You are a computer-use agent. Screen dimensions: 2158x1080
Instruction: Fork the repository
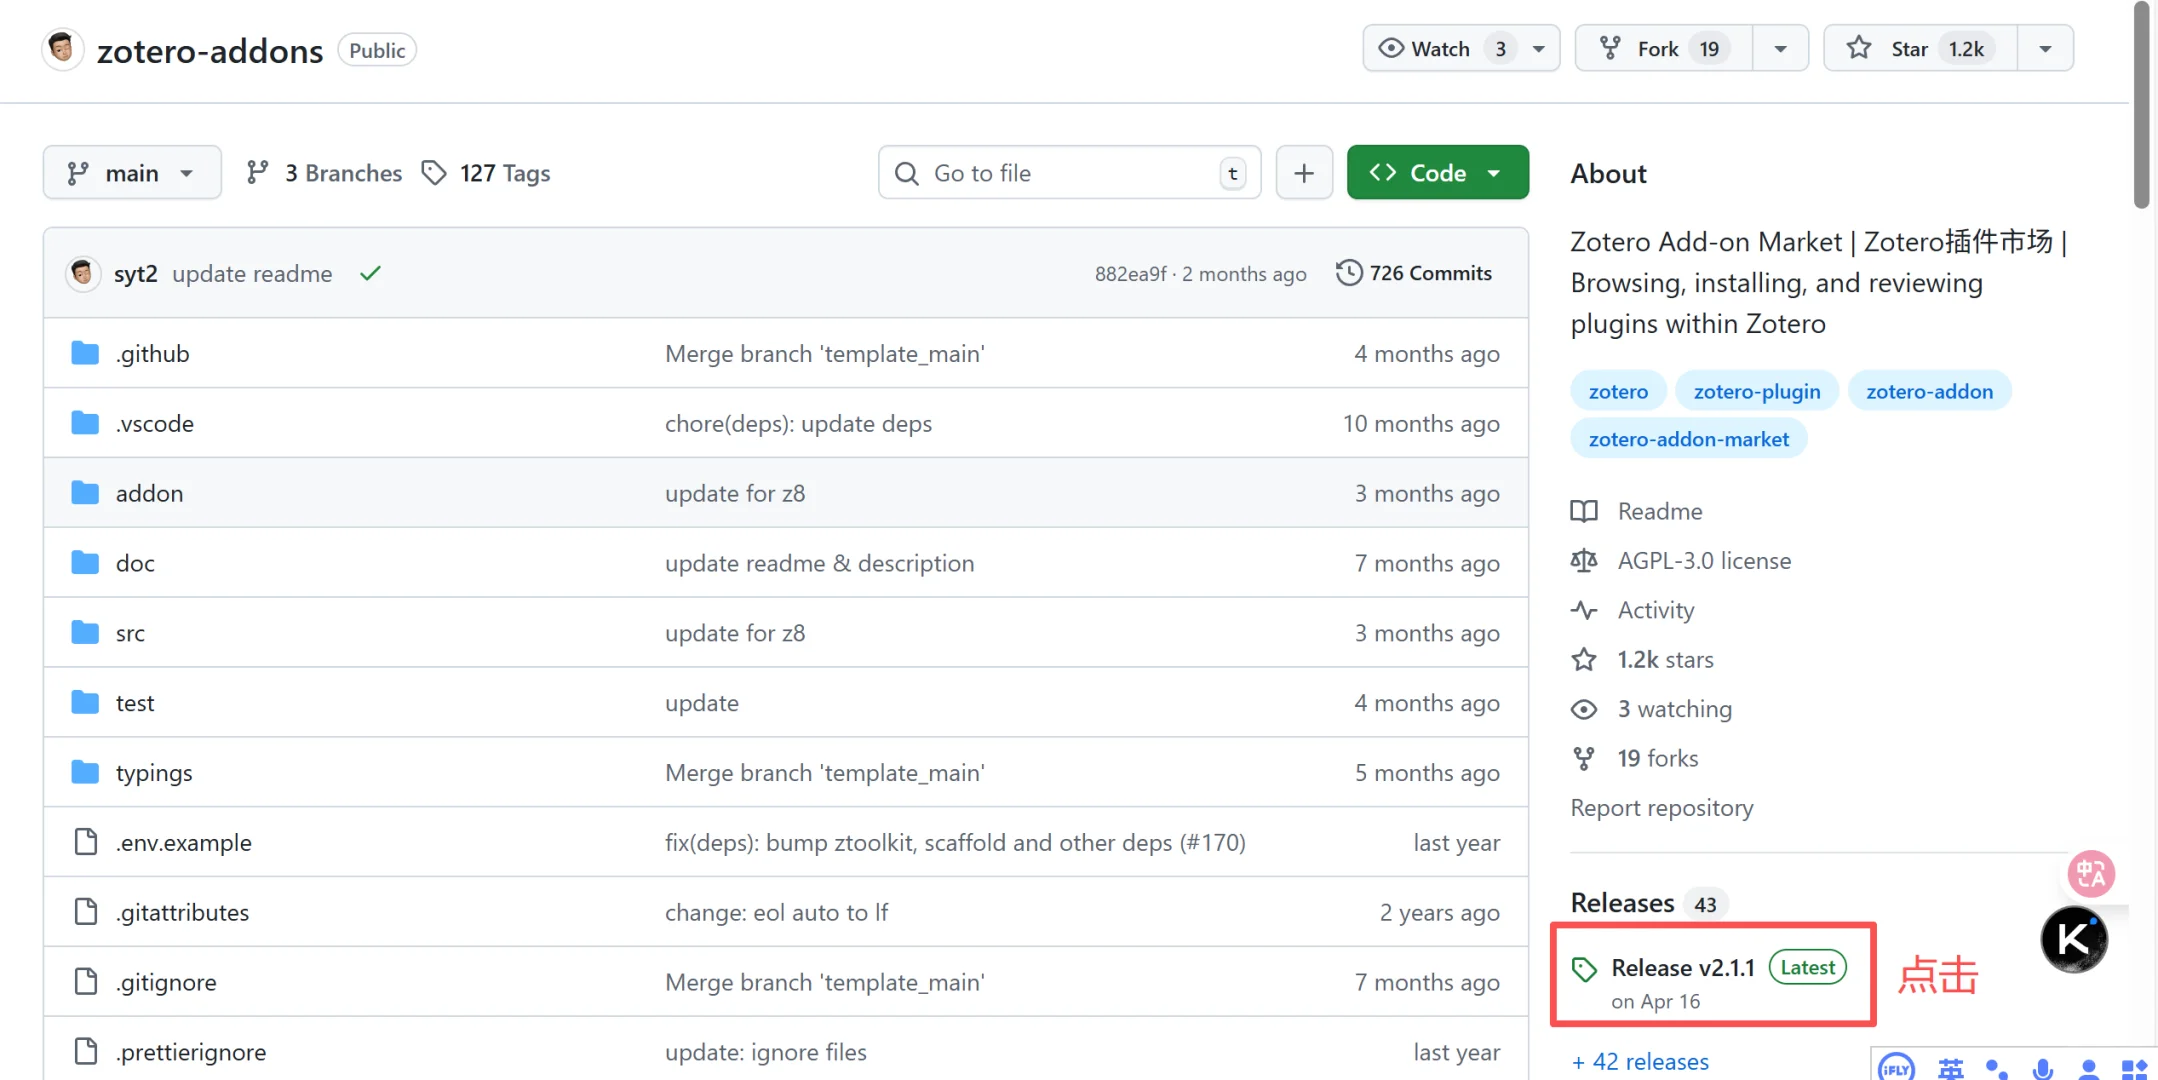click(1657, 49)
